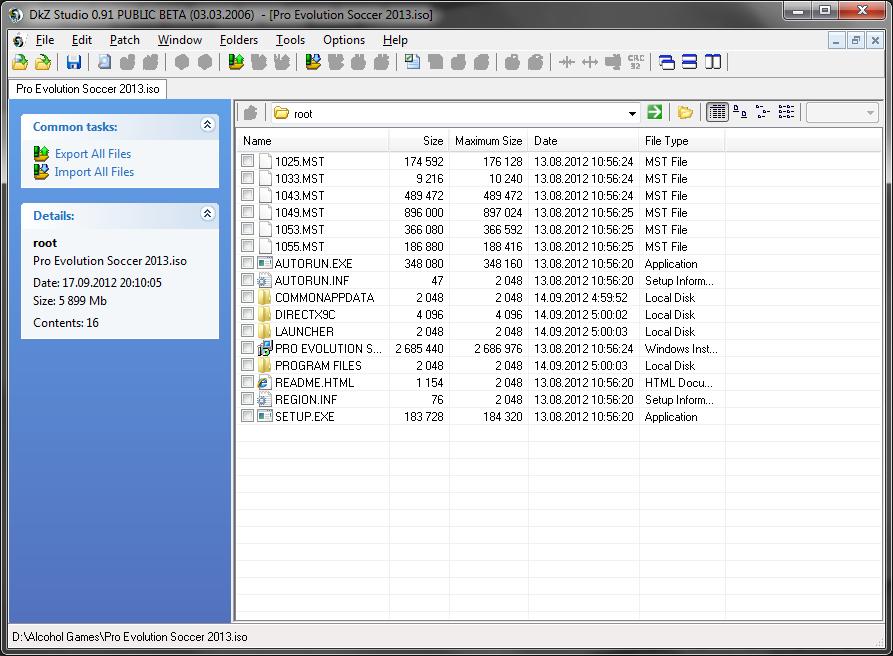
Task: Tick the checkbox for 1055.MST
Action: 247,246
